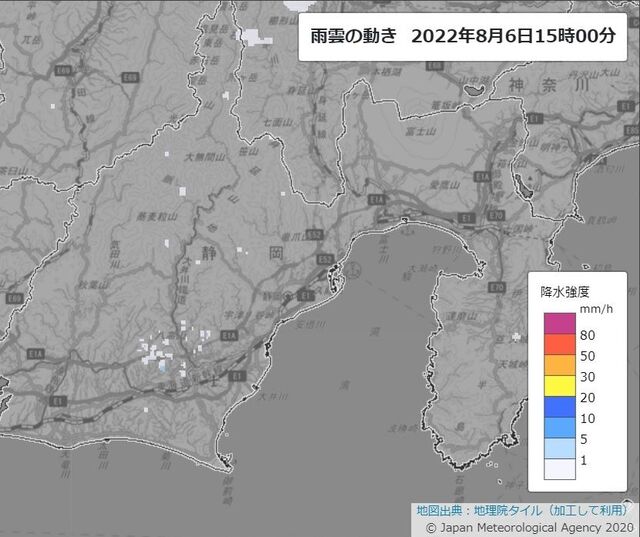The height and width of the screenshot is (537, 640).
Task: Click the E70 highway marker on Izu peninsula
Action: click(x=497, y=288)
